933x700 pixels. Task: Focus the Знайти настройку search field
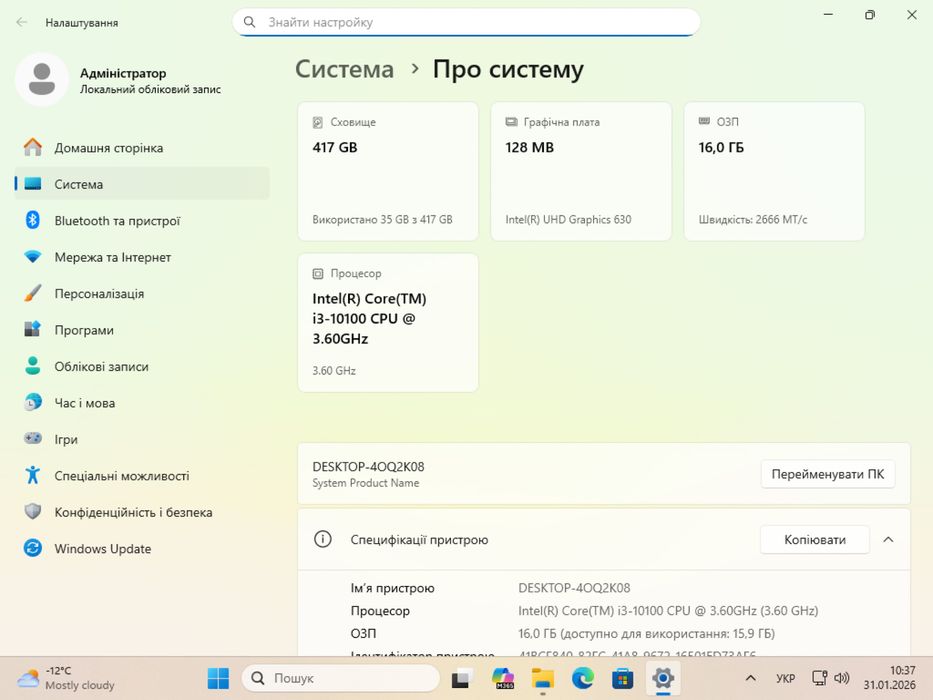[466, 22]
